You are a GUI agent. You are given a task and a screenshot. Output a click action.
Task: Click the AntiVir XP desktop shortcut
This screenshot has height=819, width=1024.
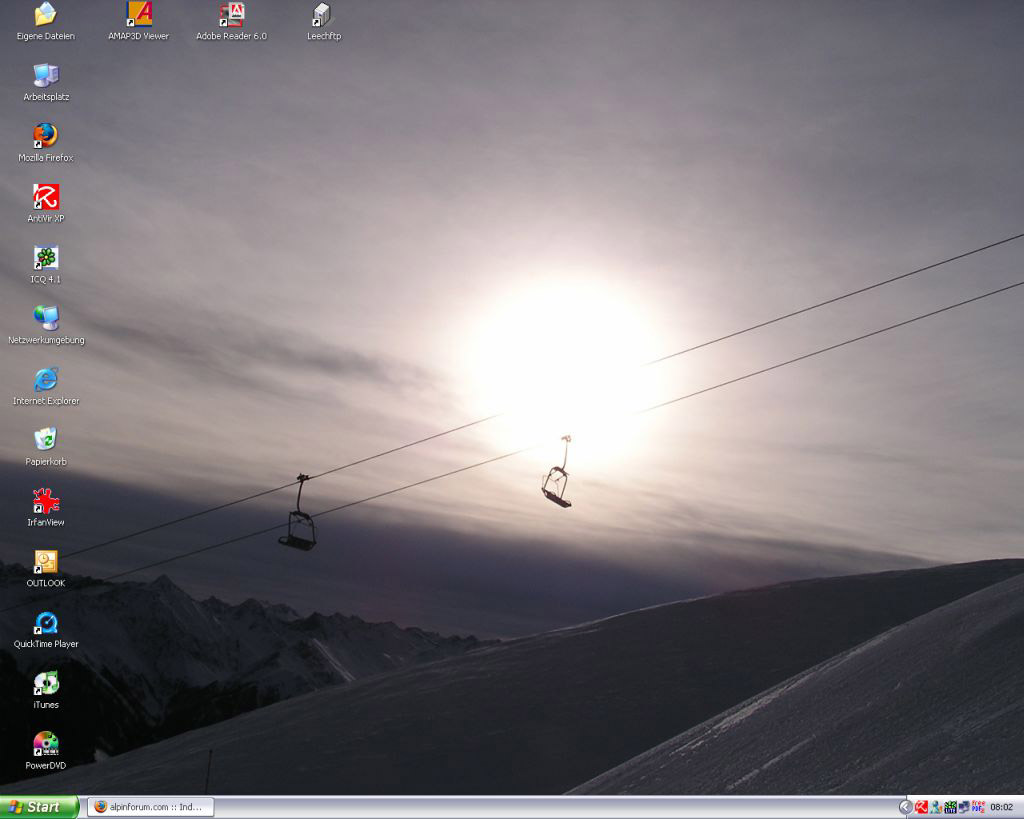click(x=46, y=197)
